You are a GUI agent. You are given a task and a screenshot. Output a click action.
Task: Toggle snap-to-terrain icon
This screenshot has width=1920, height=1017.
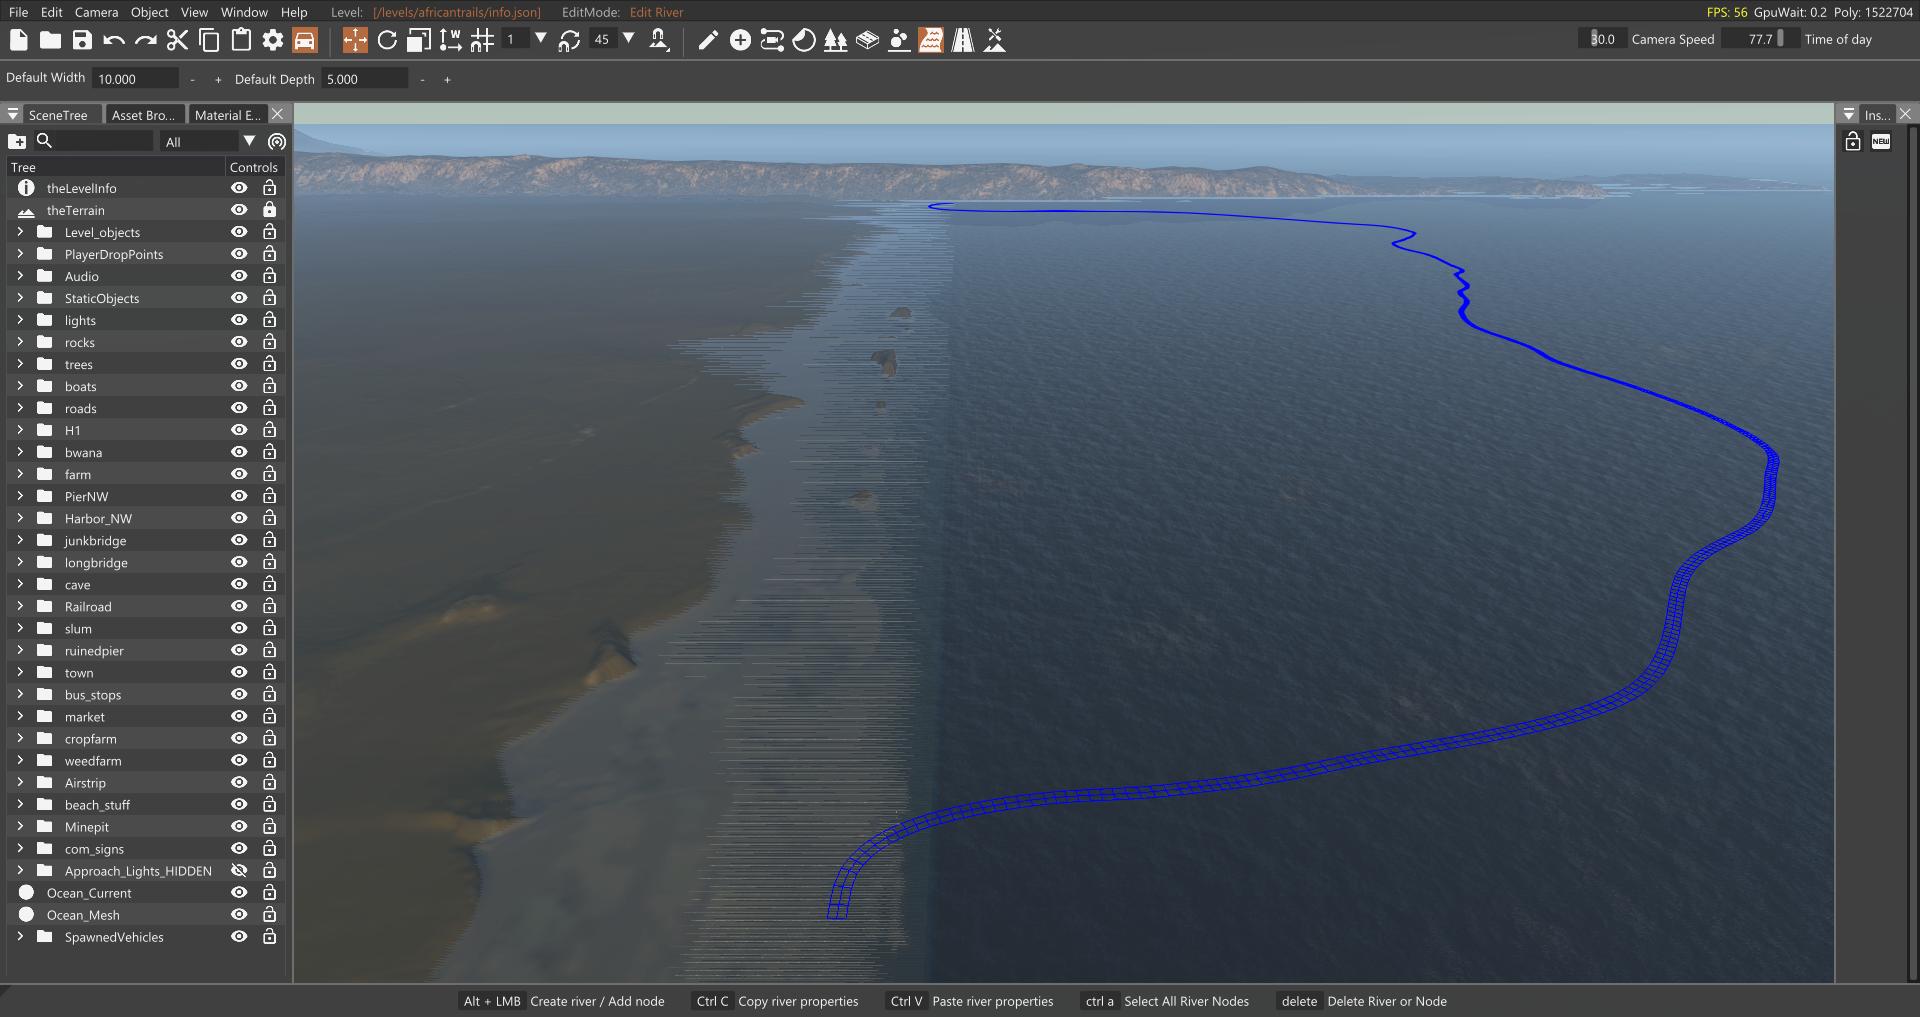pyautogui.click(x=659, y=40)
